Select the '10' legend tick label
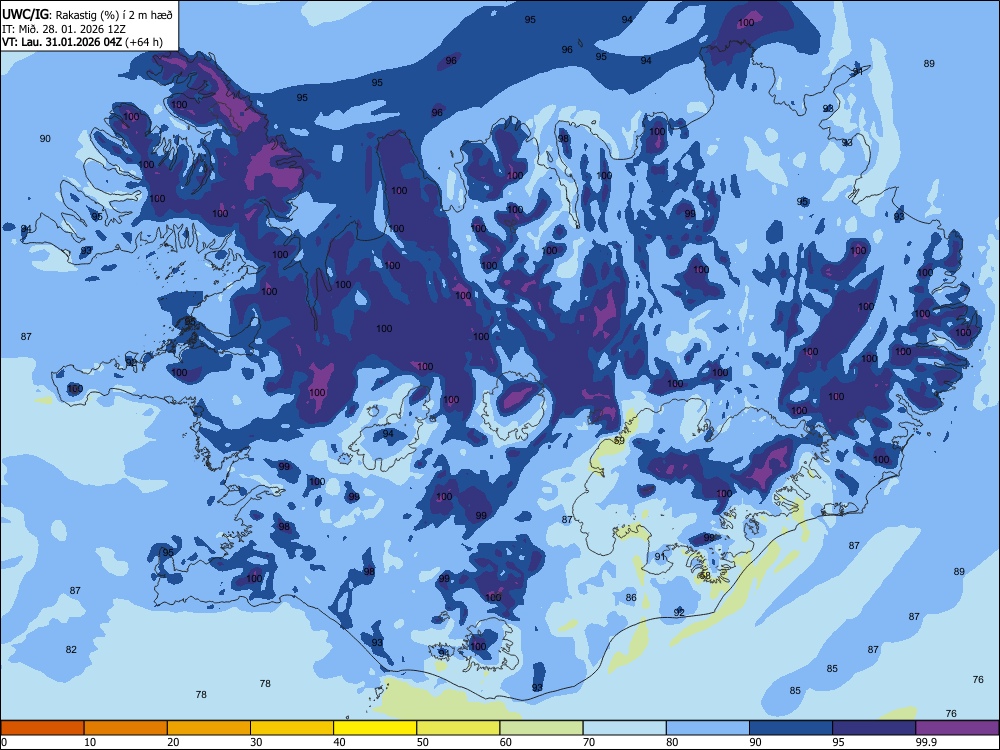The width and height of the screenshot is (1000, 750). click(x=90, y=742)
